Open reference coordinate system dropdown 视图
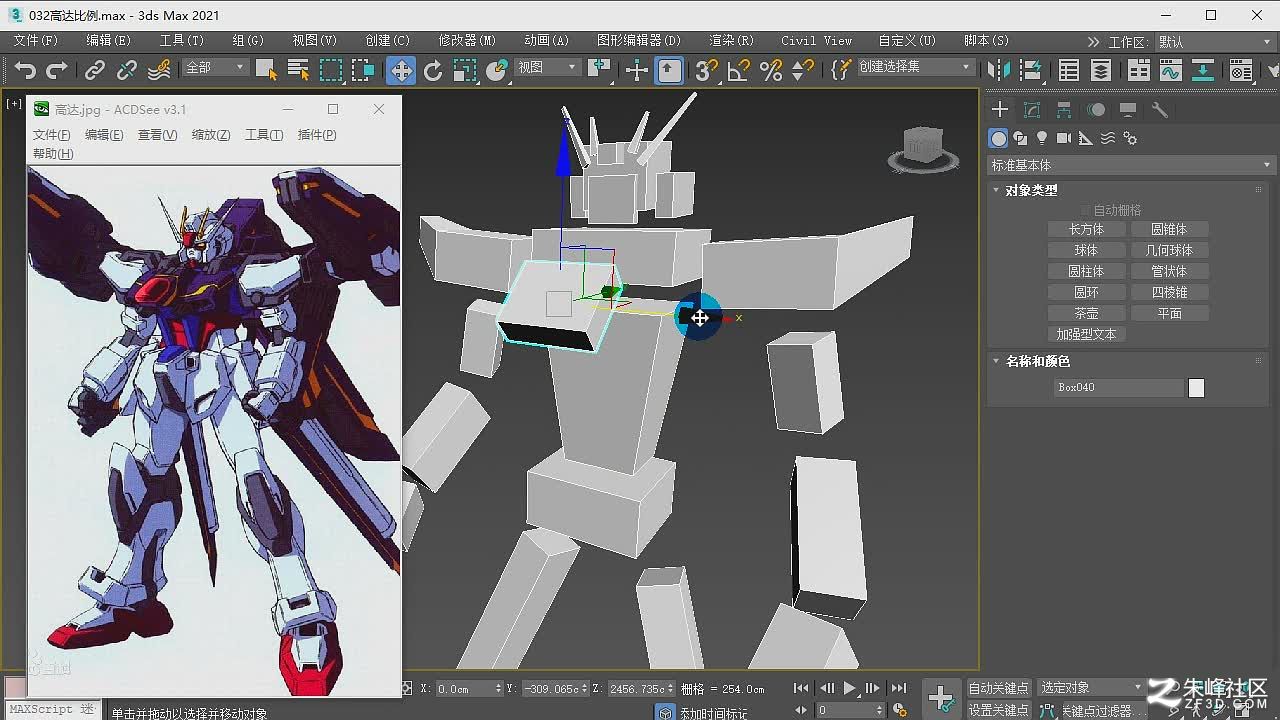This screenshot has height=720, width=1280. pyautogui.click(x=547, y=67)
